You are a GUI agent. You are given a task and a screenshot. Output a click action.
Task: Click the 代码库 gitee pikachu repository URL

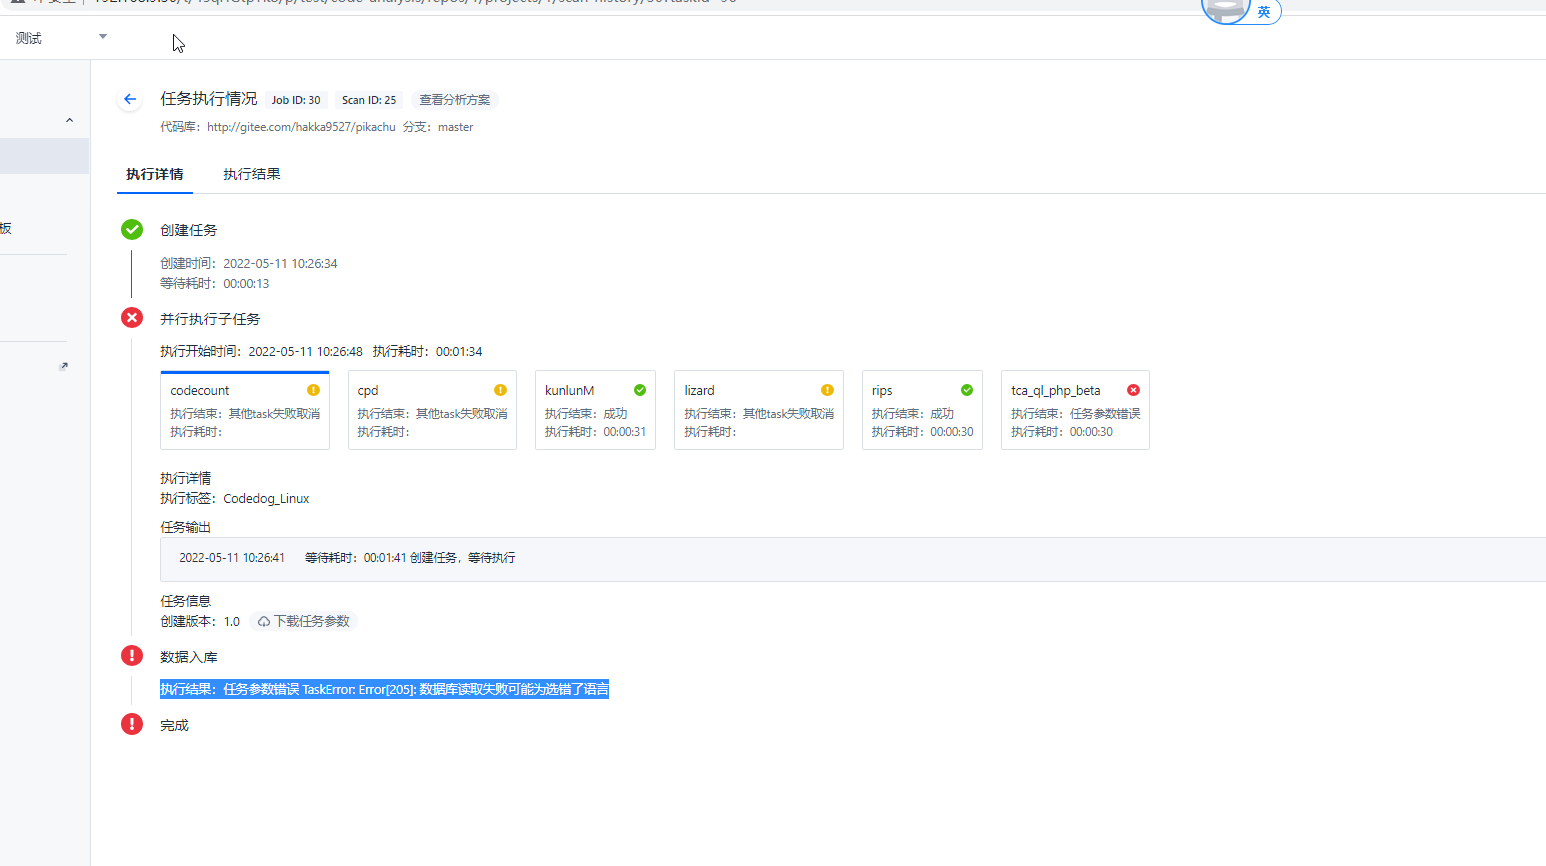click(x=301, y=127)
